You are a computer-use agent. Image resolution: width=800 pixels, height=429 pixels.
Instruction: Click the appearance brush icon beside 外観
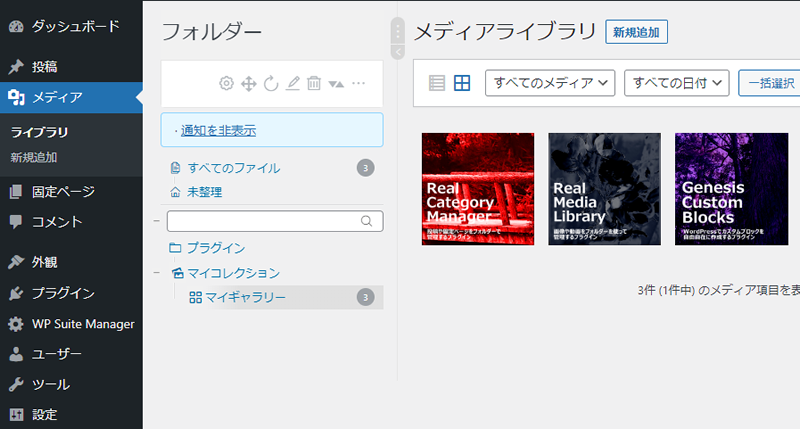16,262
